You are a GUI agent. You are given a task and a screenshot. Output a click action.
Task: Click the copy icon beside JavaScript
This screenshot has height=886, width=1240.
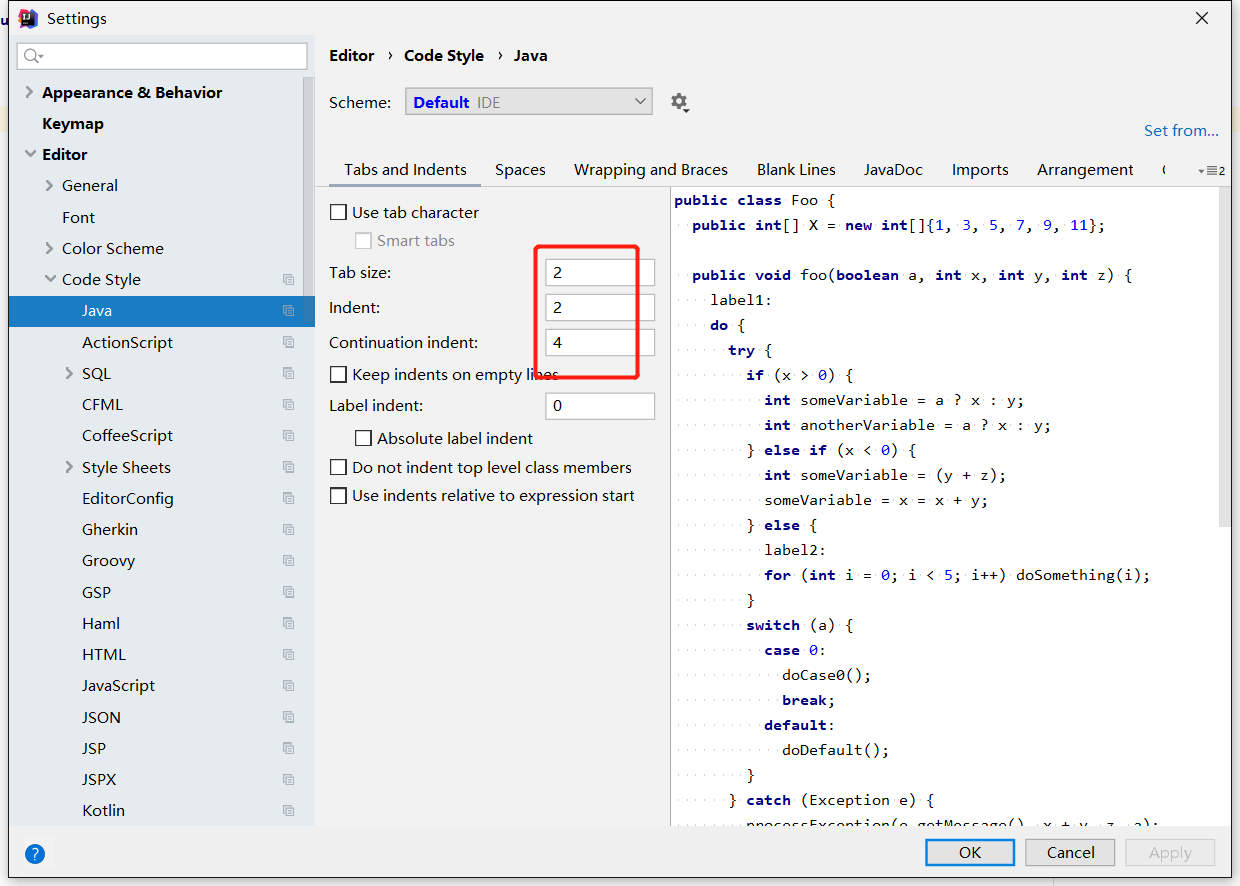(288, 686)
